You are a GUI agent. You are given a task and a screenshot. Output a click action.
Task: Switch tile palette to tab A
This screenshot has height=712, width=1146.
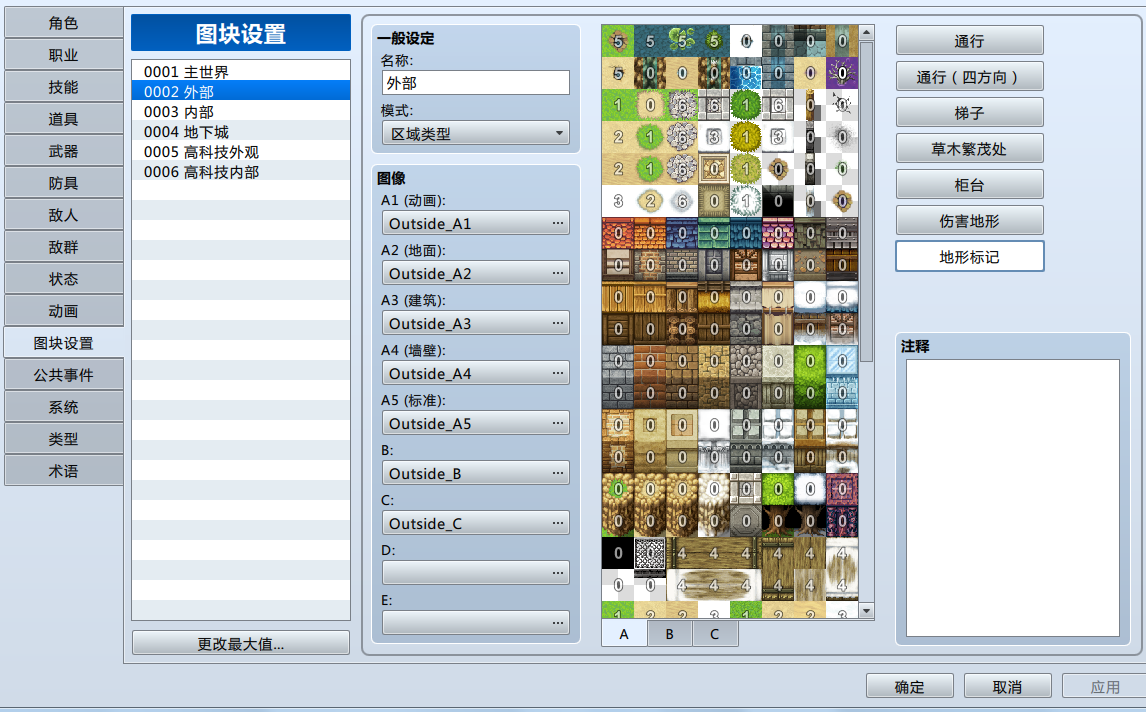click(x=624, y=634)
